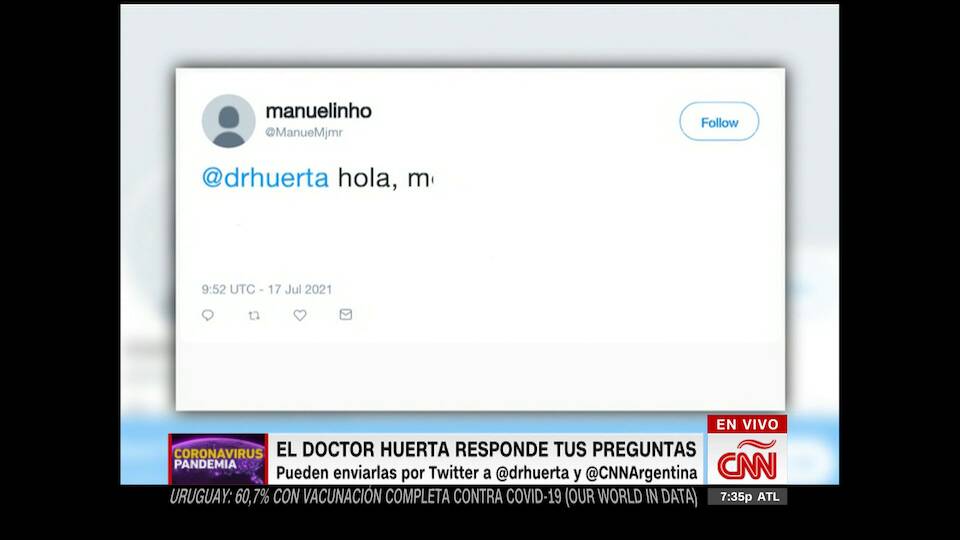Click the 9:52 UTC - 17 Jul 2021 timestamp
Screen dimensions: 960x540
267,289
